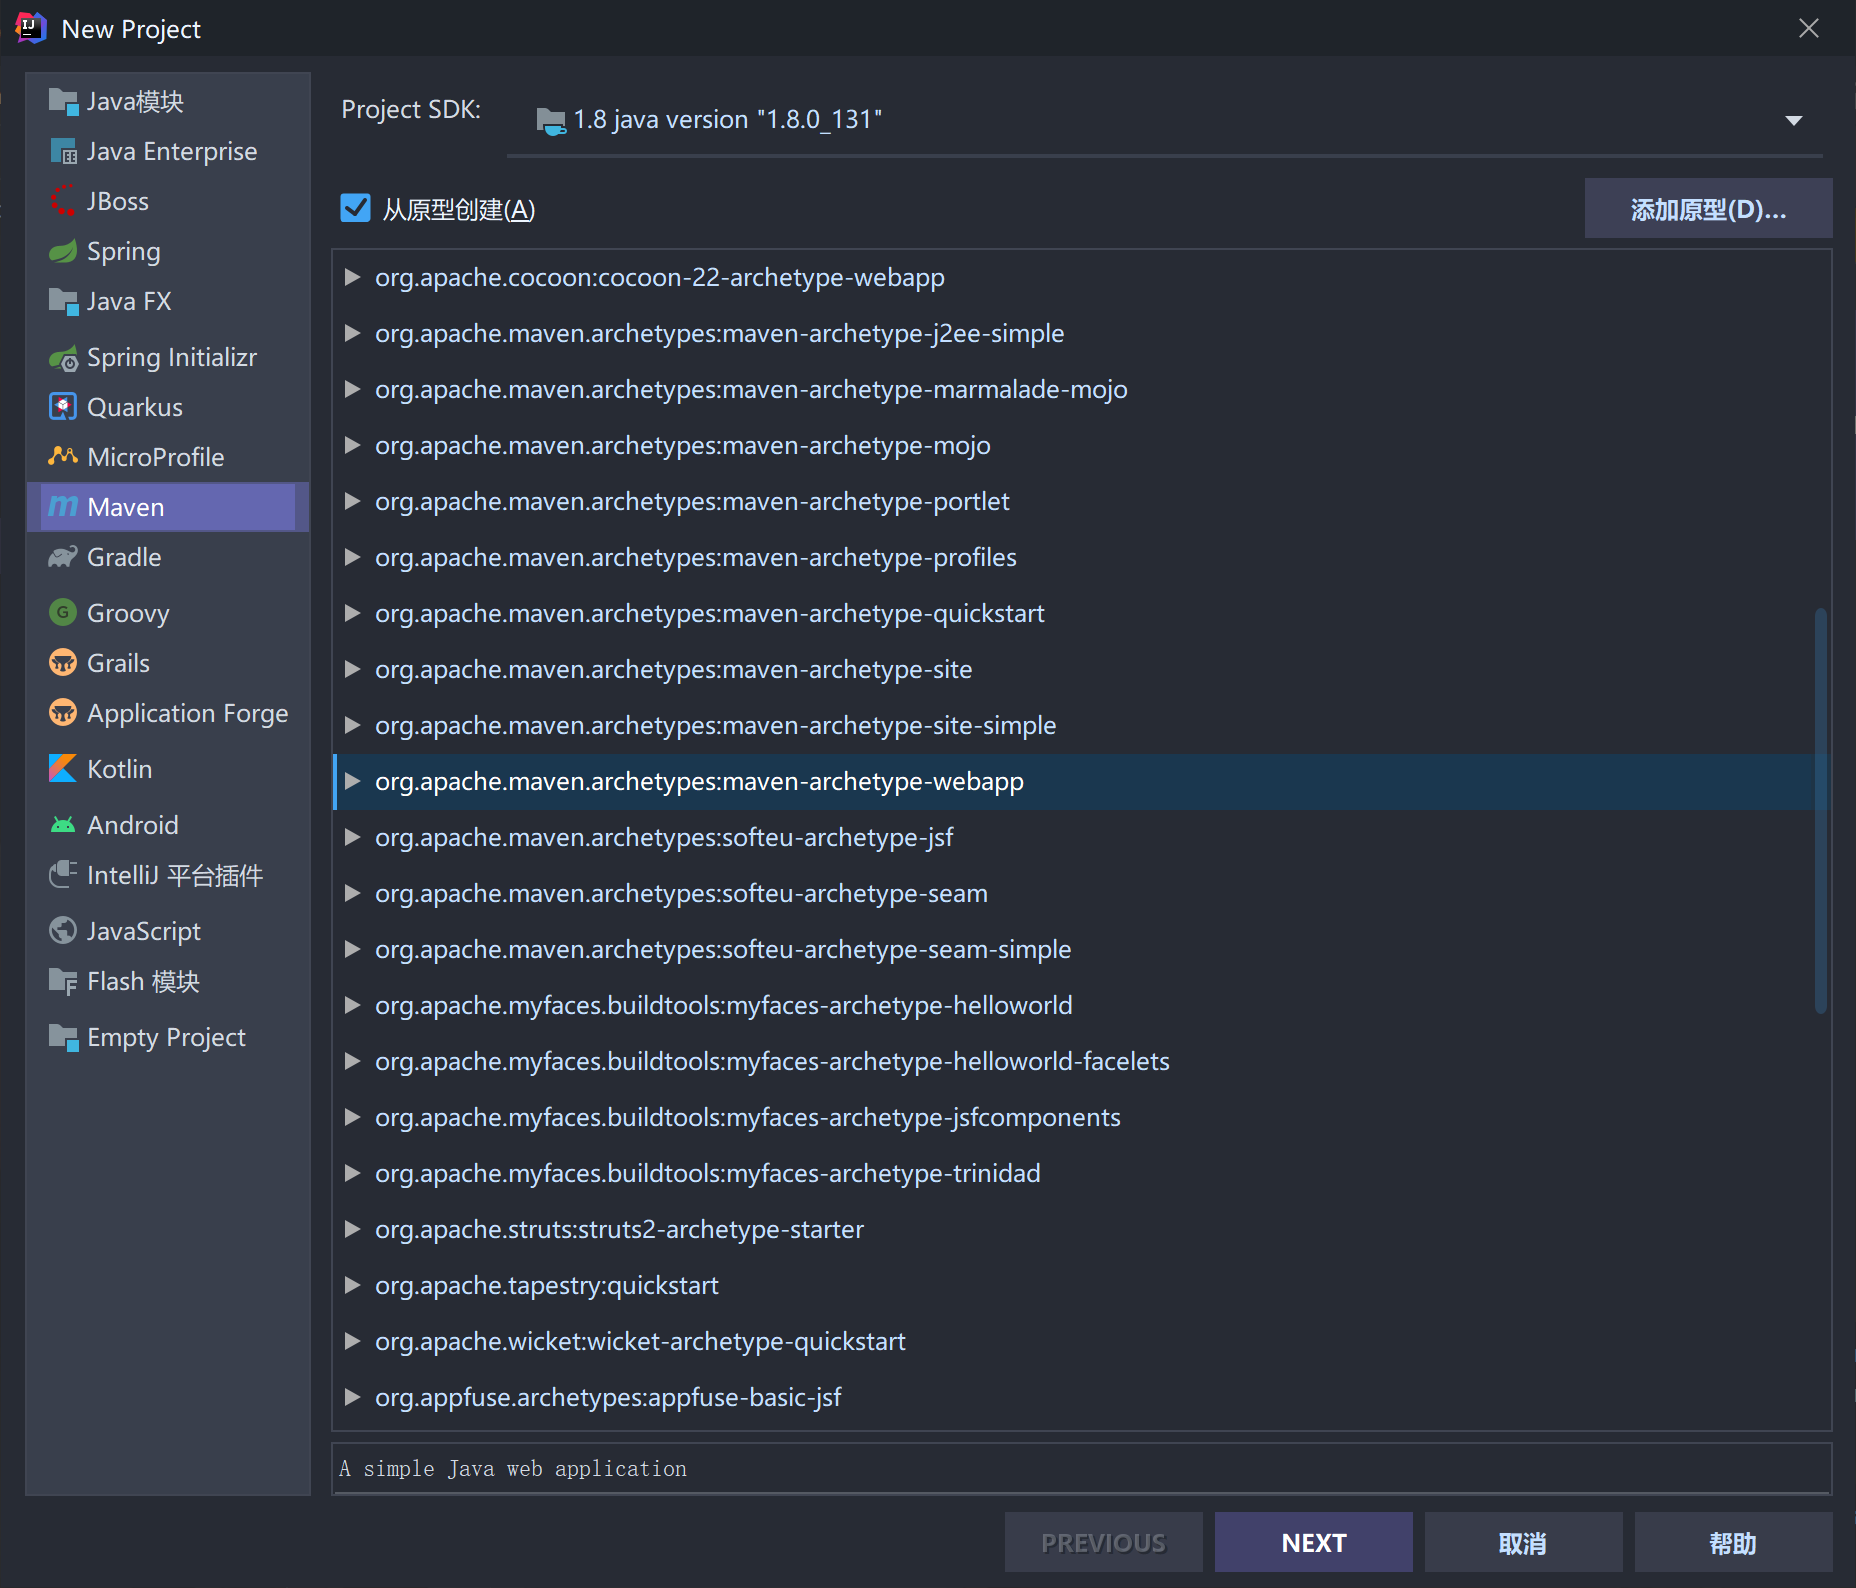
Task: Click the archetype list vertical scrollbar
Action: (1821, 810)
